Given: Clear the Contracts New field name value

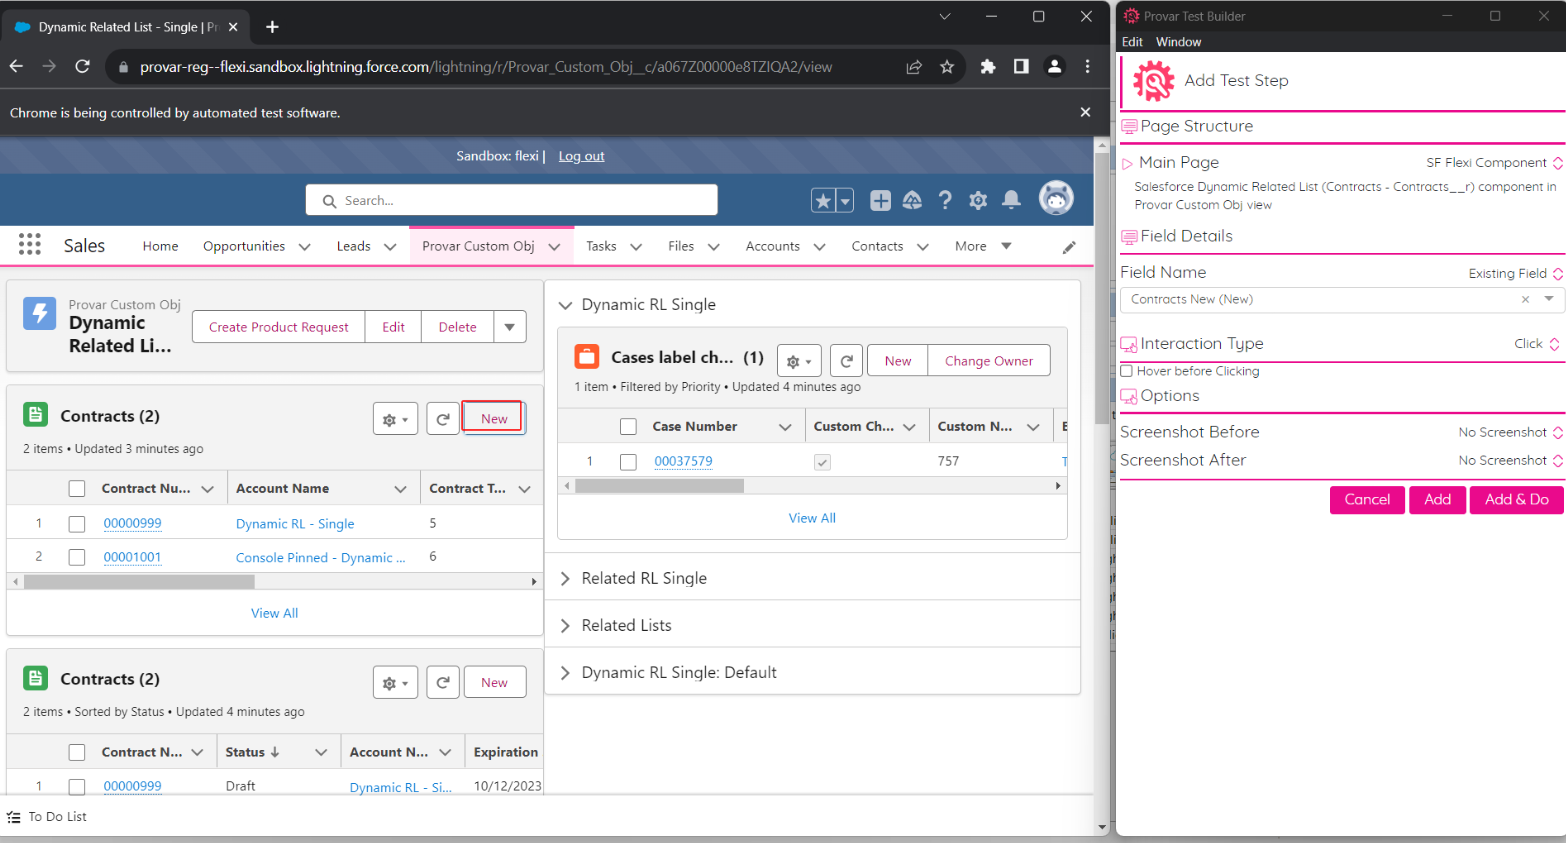Looking at the screenshot, I should pos(1525,299).
